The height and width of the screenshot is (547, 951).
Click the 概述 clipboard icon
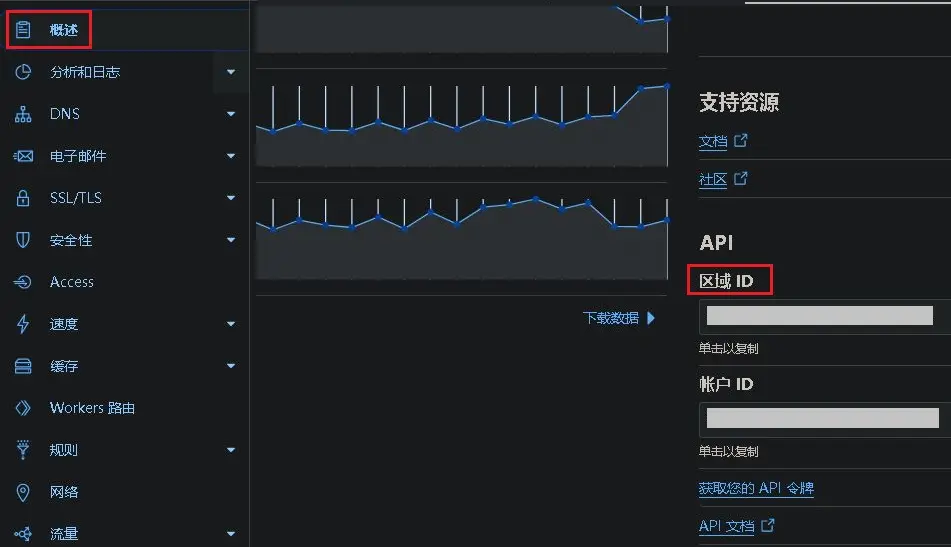23,29
